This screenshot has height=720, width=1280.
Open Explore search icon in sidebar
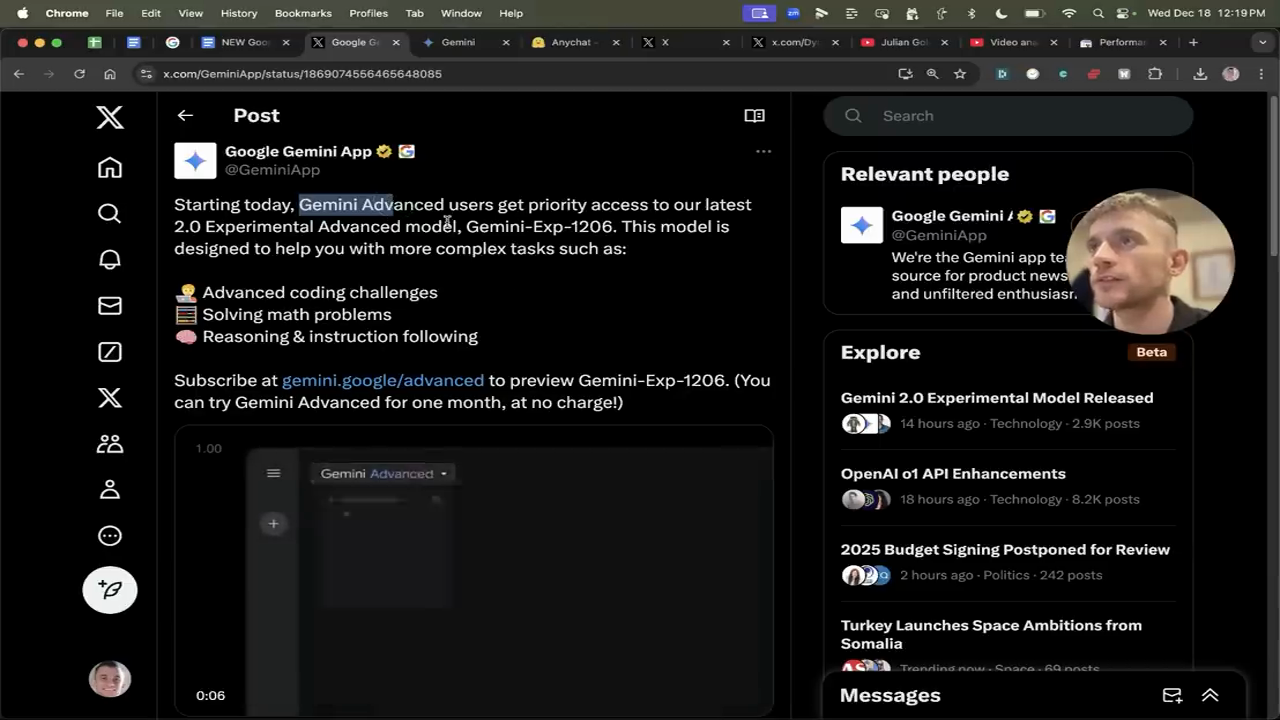tap(110, 213)
